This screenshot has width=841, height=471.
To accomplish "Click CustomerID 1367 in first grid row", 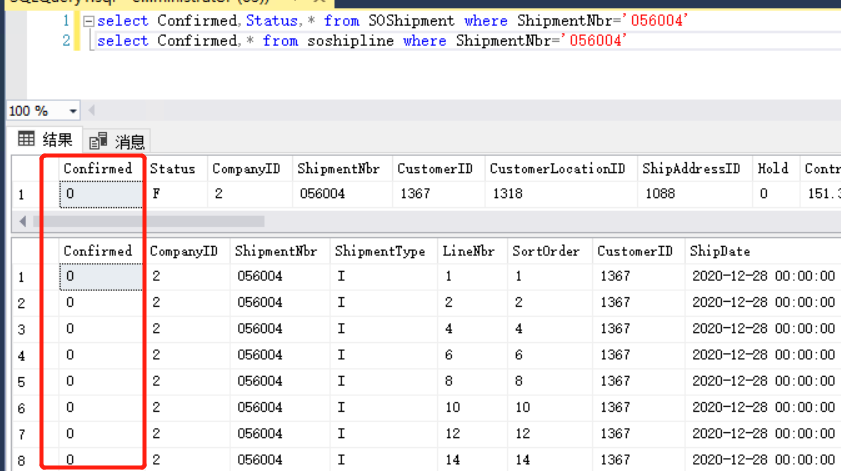I will coord(415,194).
